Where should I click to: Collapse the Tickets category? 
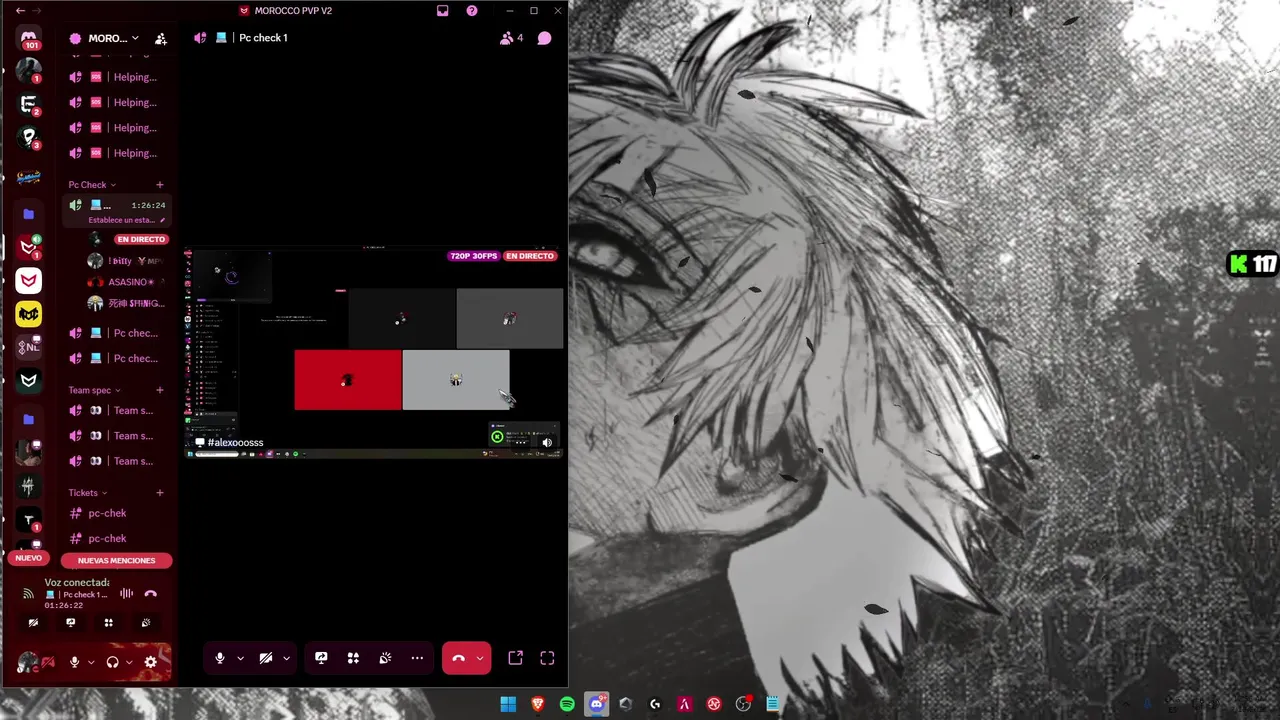point(88,492)
